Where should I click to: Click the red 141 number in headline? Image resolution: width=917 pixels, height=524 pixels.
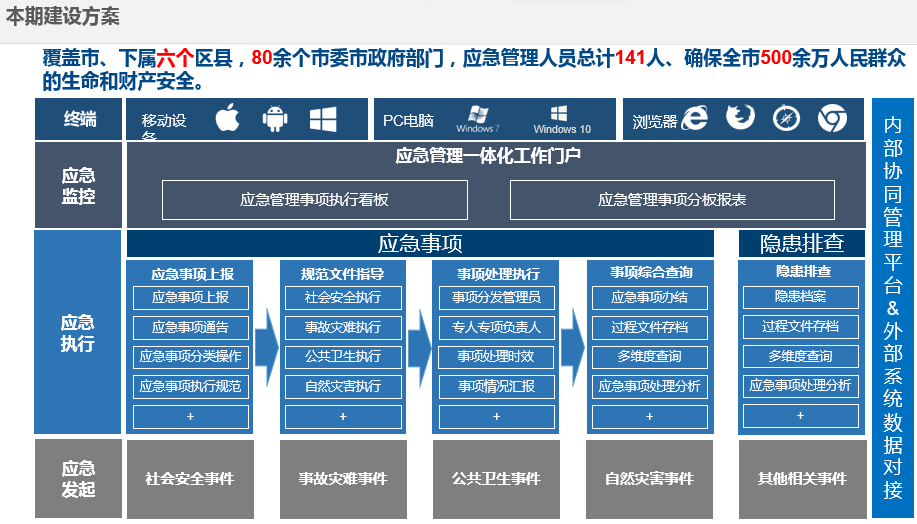coord(630,58)
